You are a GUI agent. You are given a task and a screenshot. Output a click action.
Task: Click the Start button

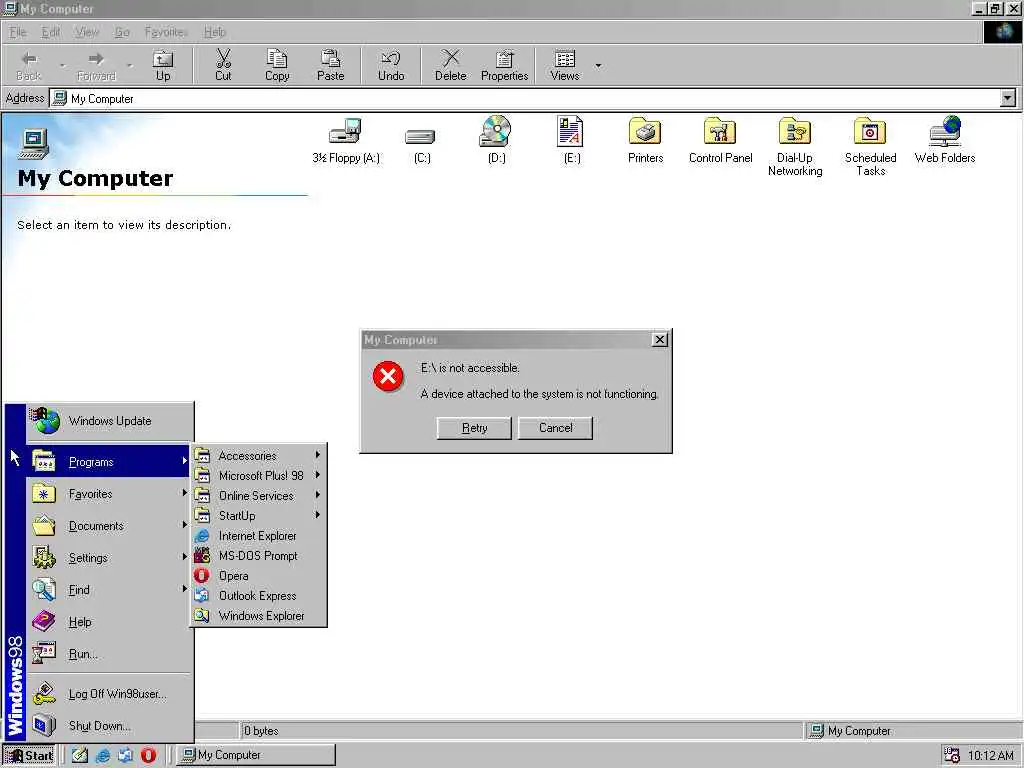29,756
